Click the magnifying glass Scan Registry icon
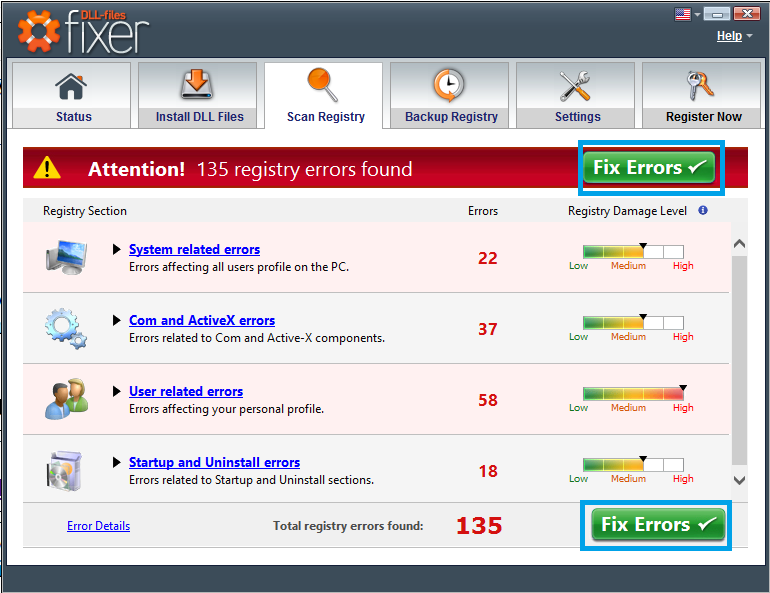This screenshot has width=770, height=593. click(x=323, y=85)
